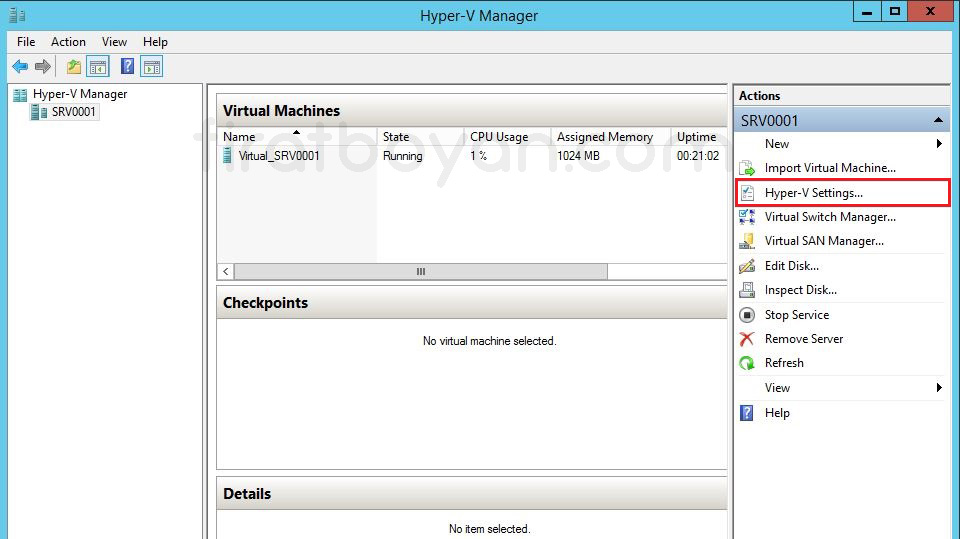Open the Action menu
Screen dimensions: 960x539
point(68,42)
